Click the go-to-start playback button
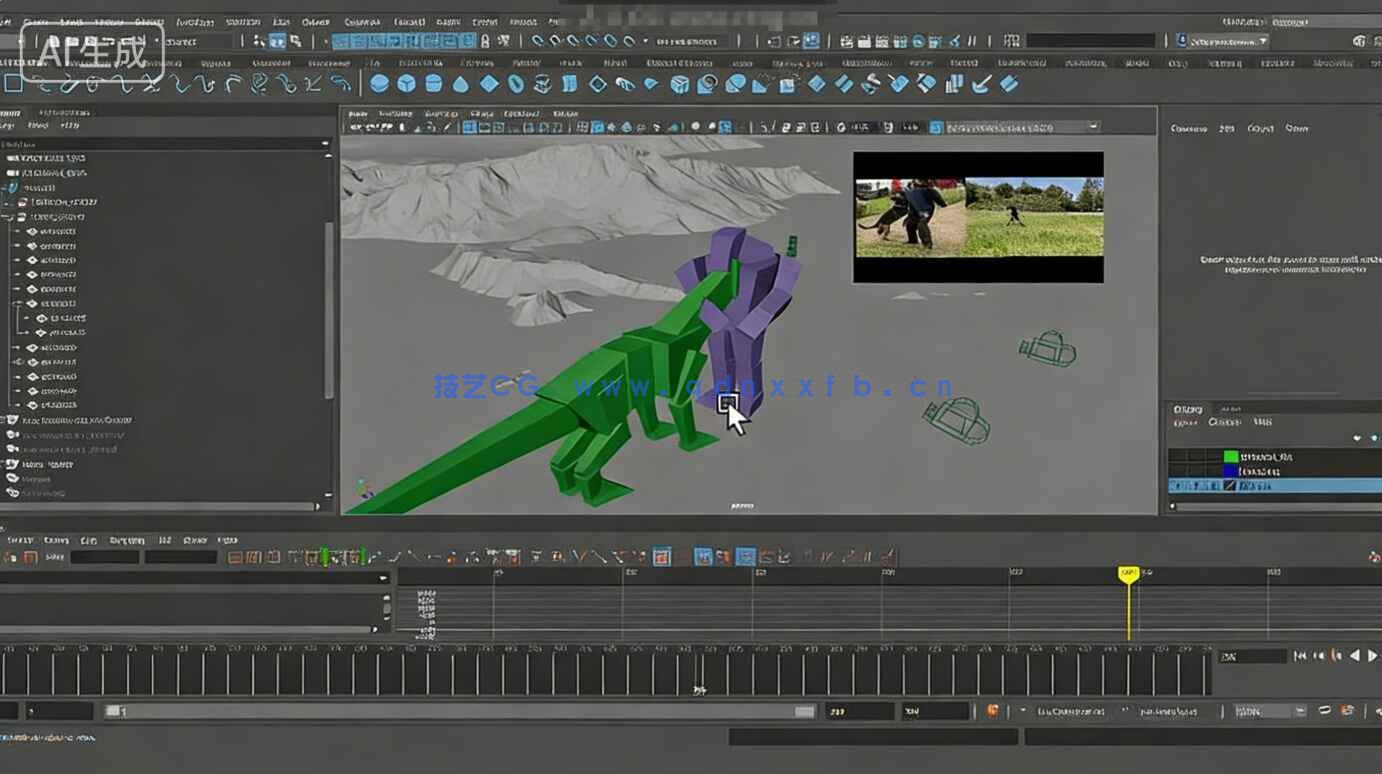 (1300, 656)
